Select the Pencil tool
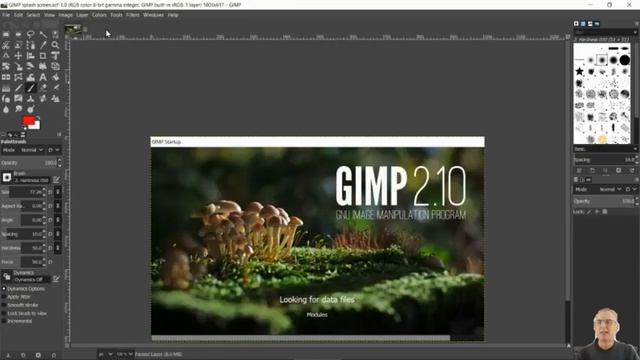 pyautogui.click(x=18, y=88)
